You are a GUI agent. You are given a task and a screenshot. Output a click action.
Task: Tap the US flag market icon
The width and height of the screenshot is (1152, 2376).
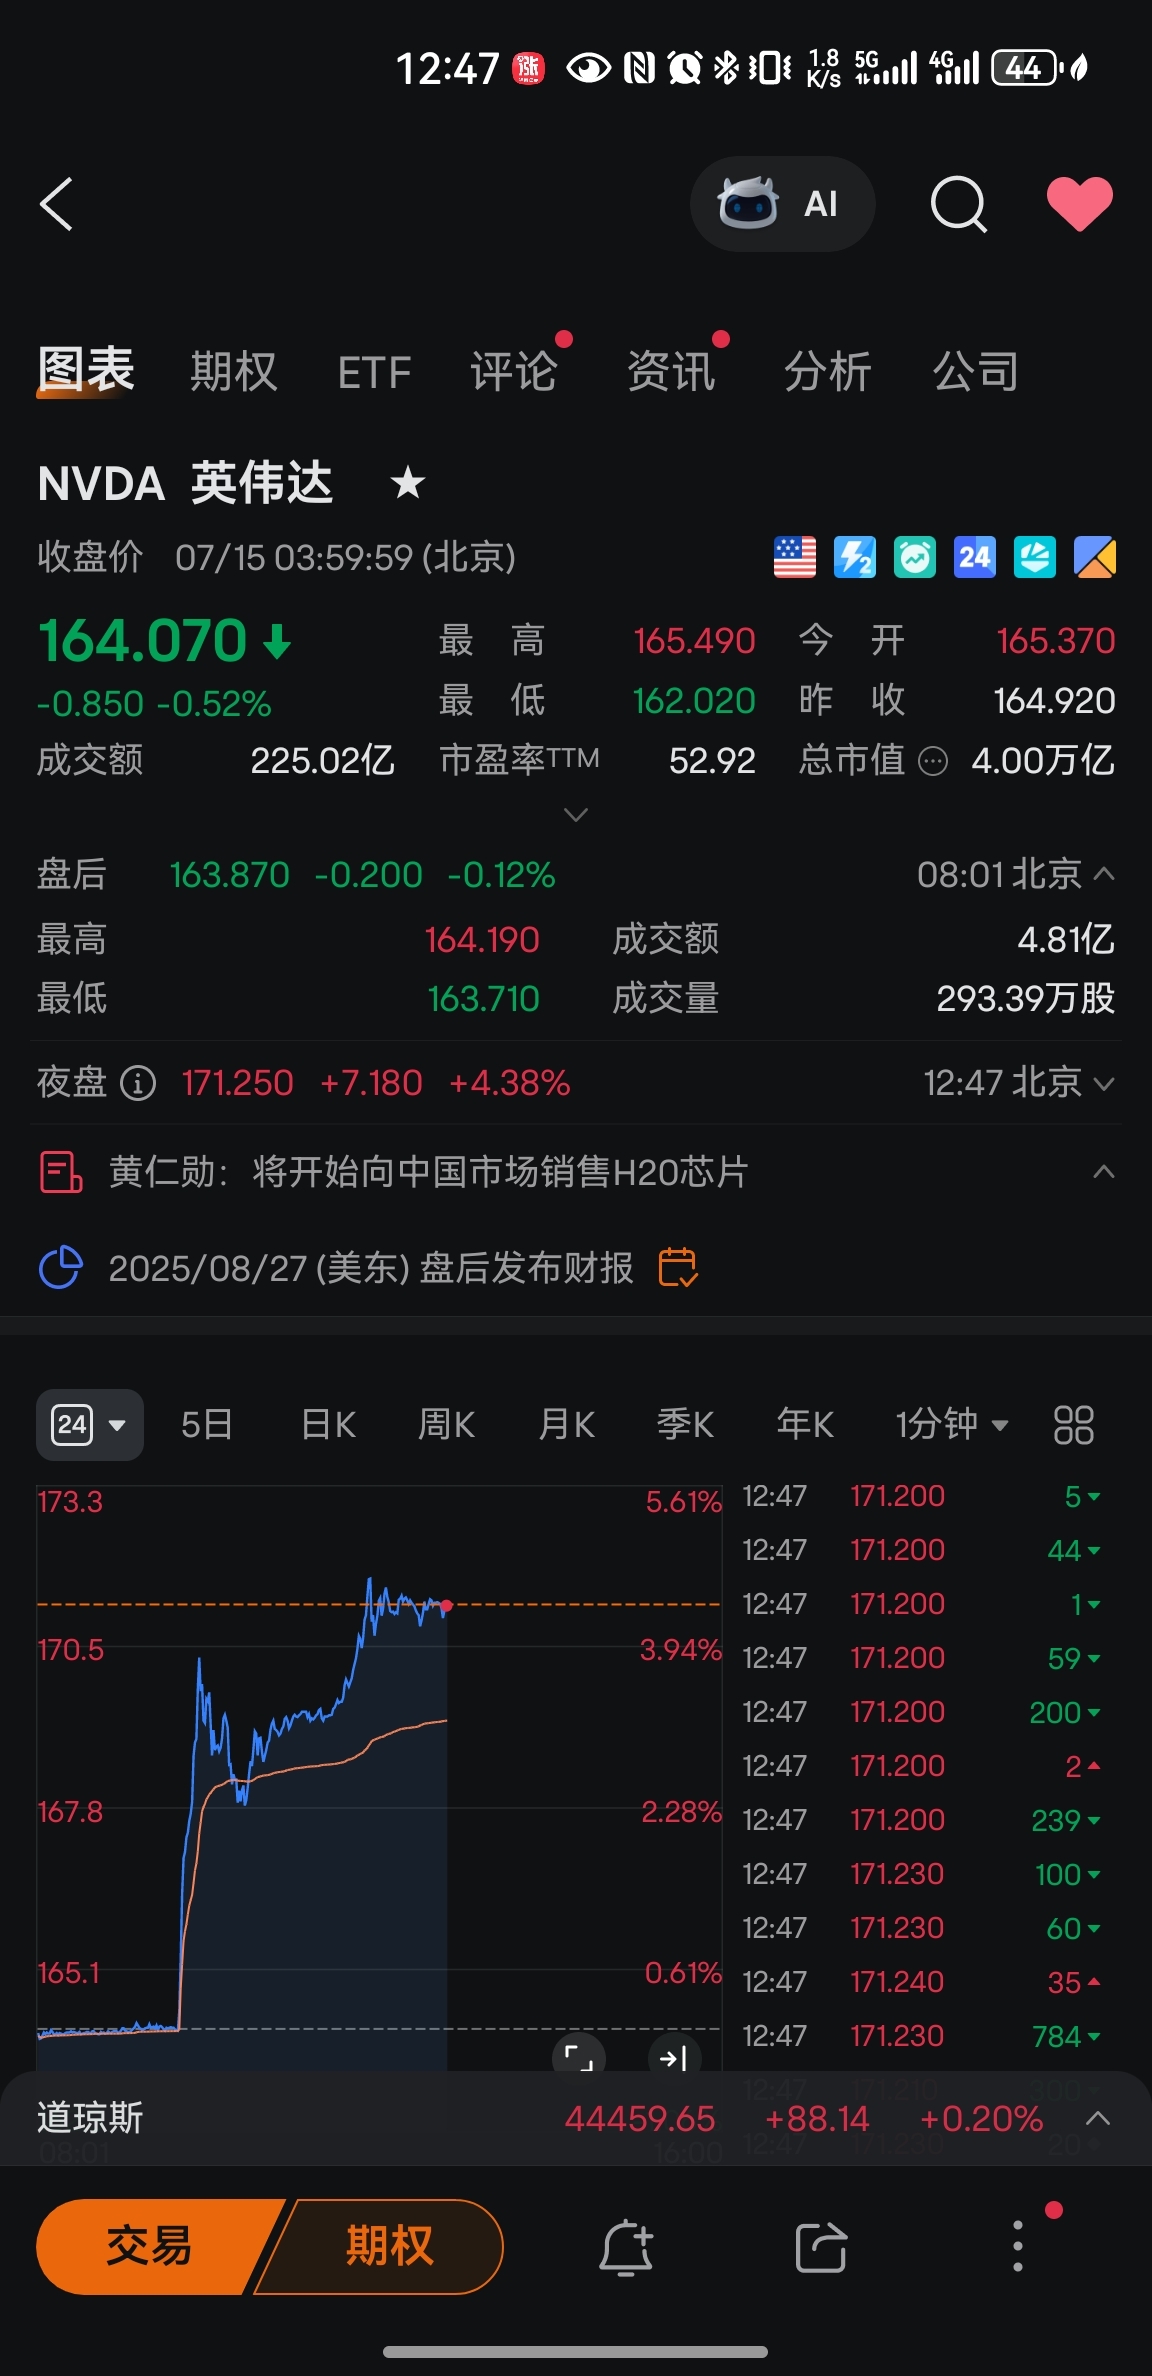795,557
